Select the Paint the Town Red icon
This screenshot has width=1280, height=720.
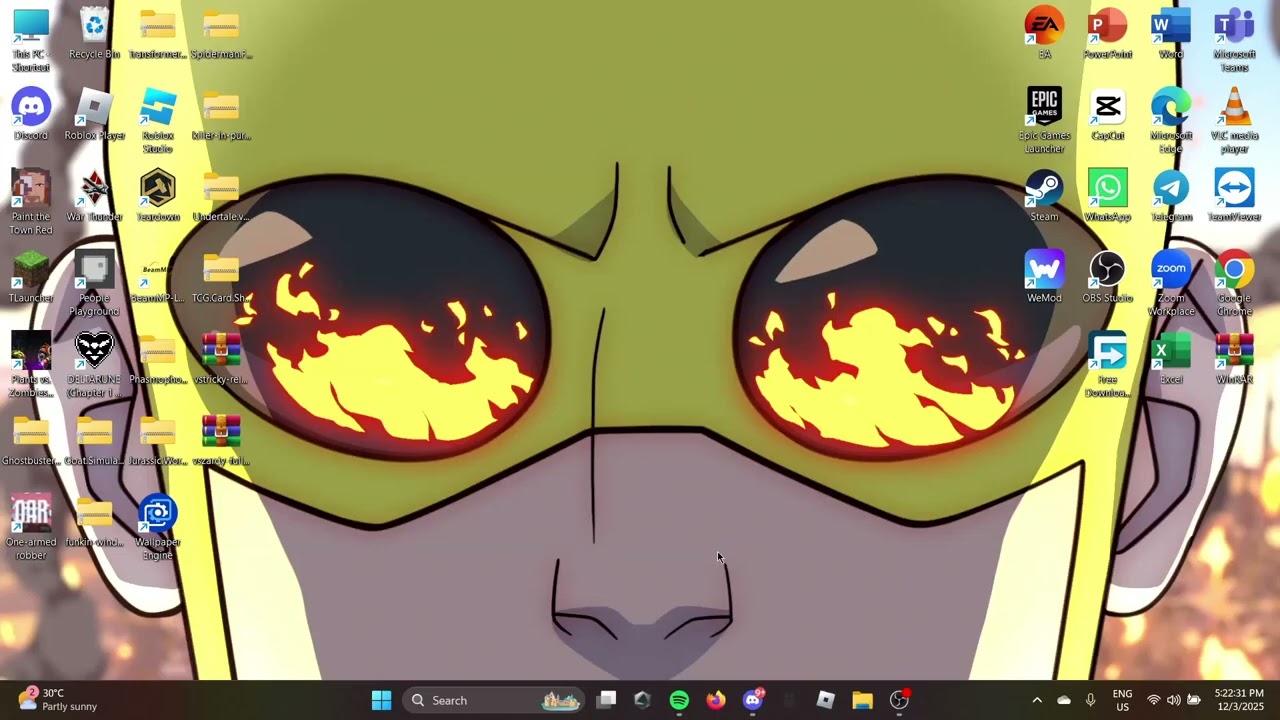pos(31,202)
